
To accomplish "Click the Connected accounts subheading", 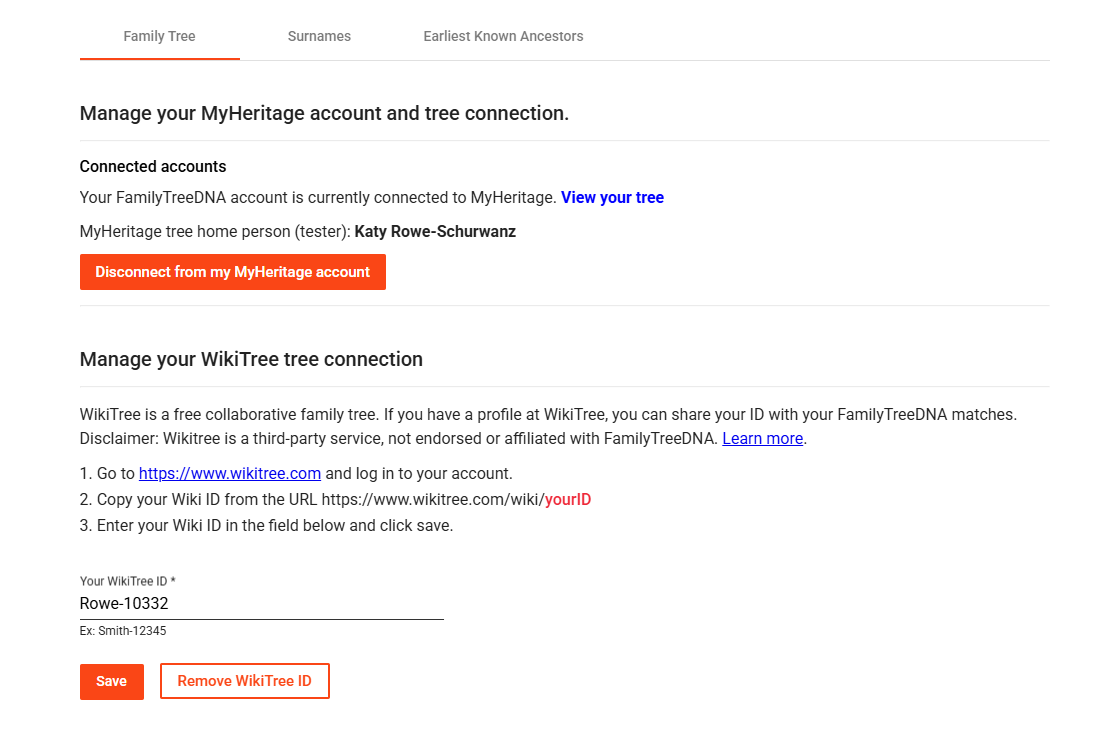I will [153, 167].
